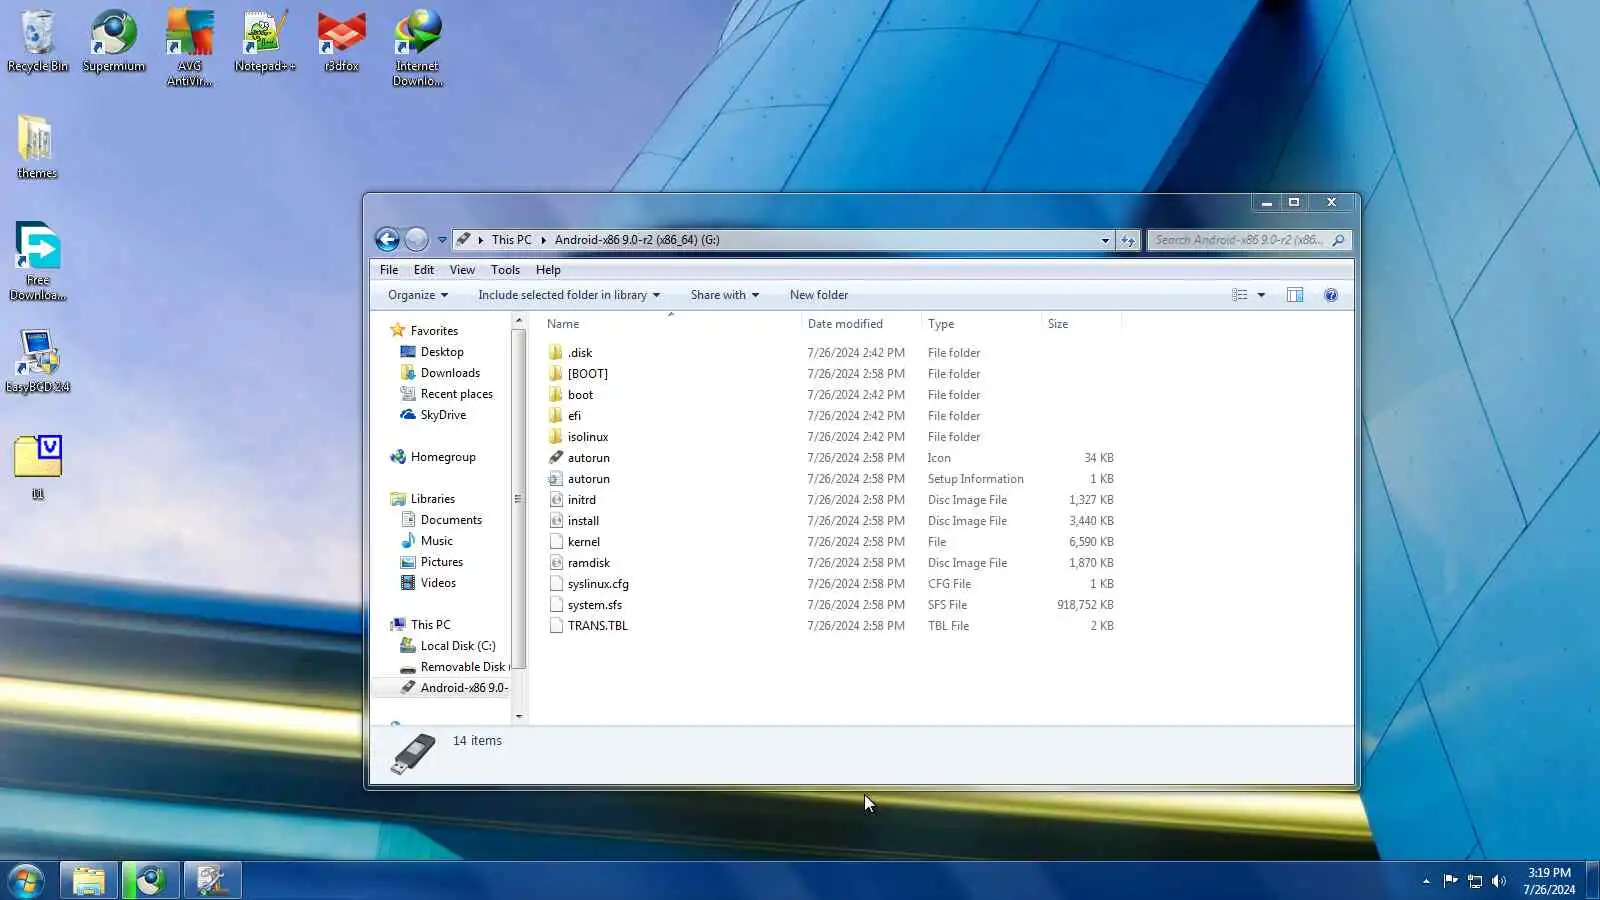This screenshot has width=1600, height=900.
Task: Click the New folder button
Action: click(819, 295)
